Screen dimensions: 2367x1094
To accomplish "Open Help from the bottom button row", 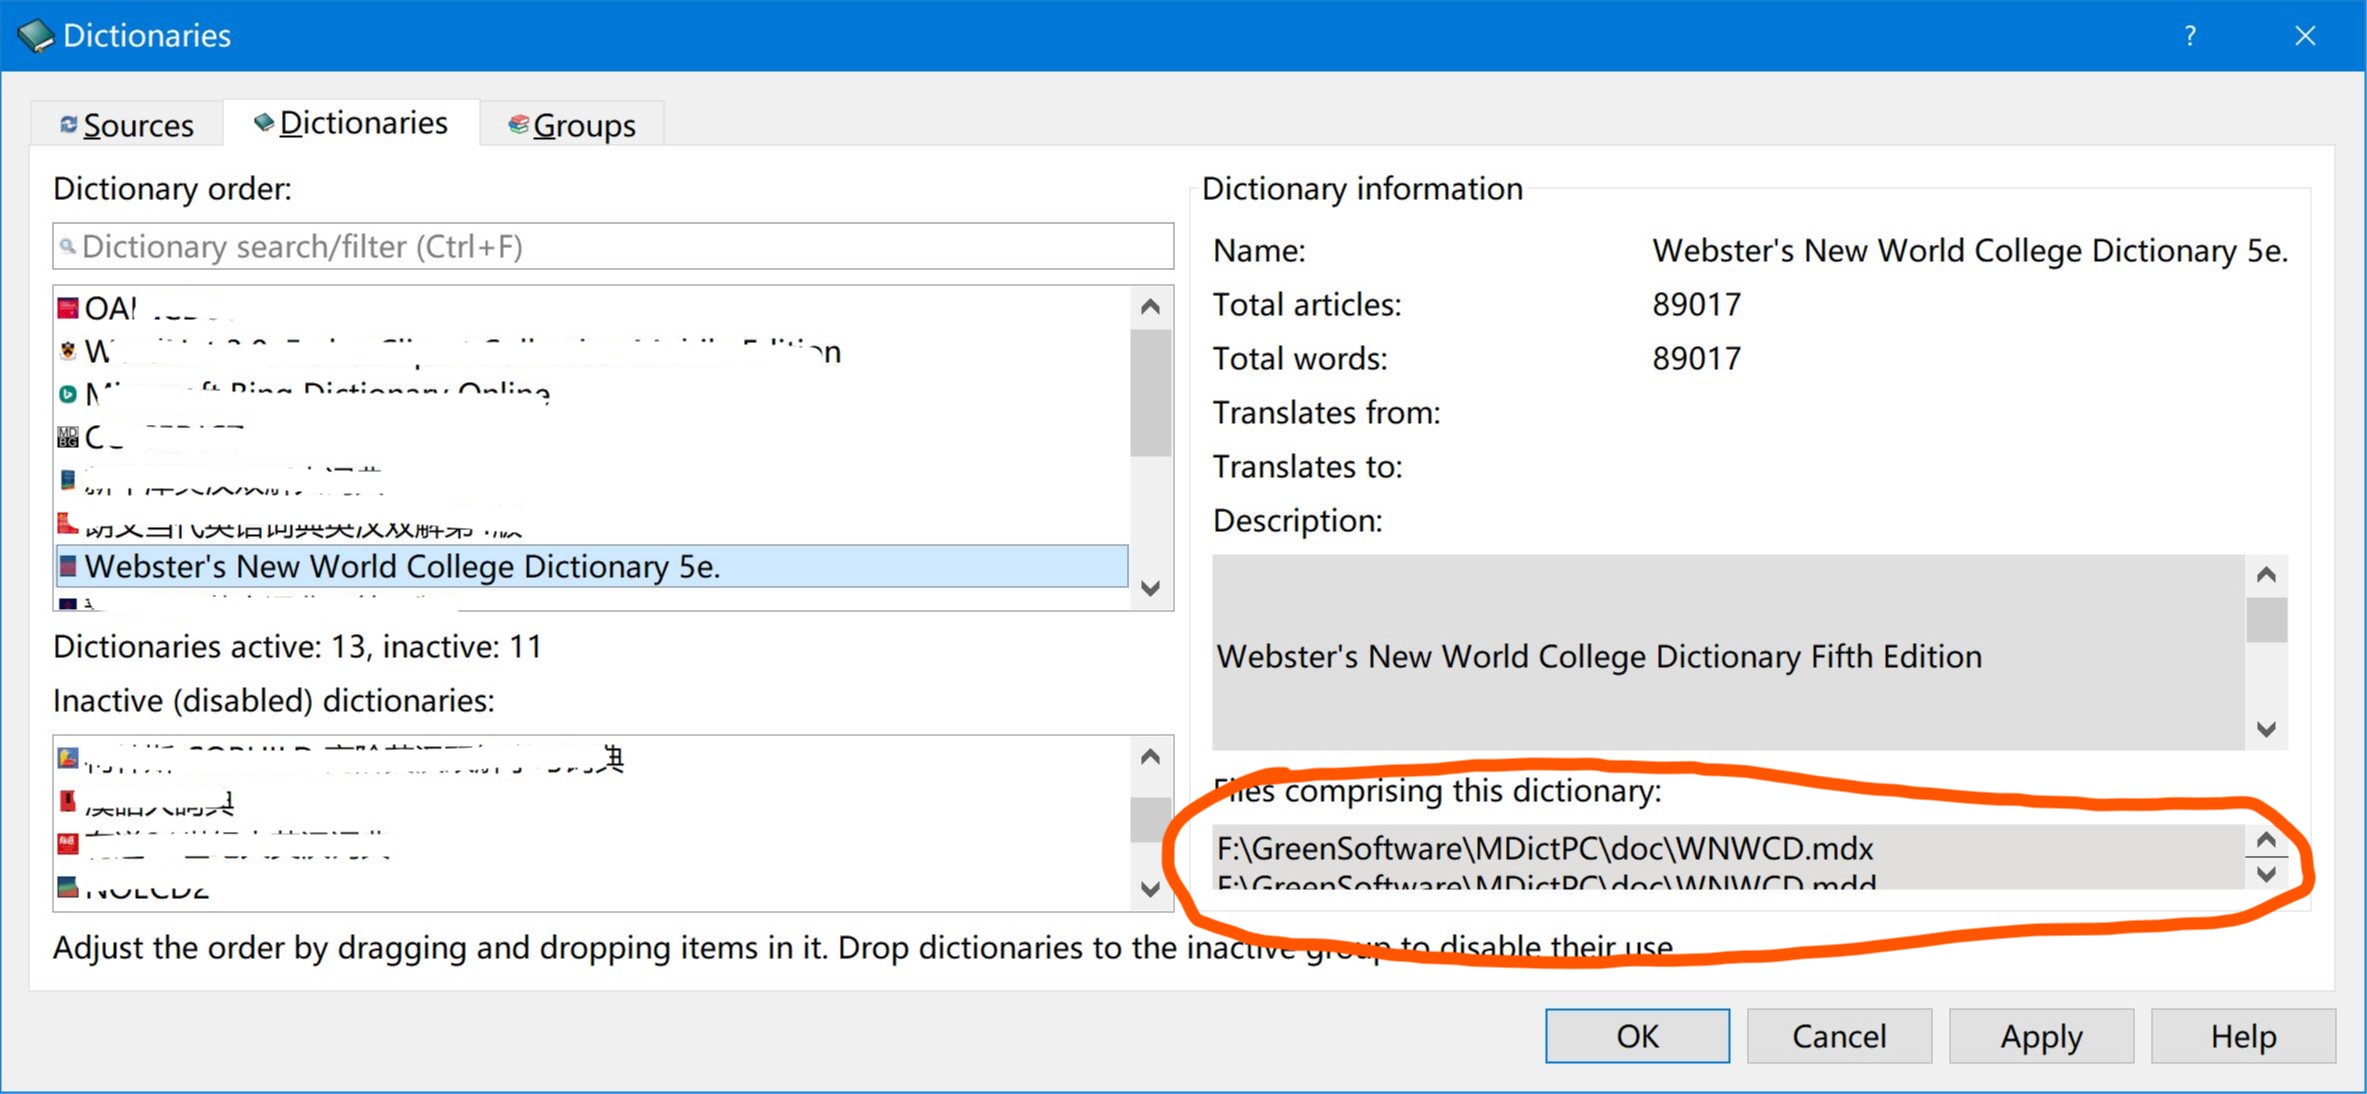I will click(x=2243, y=1036).
